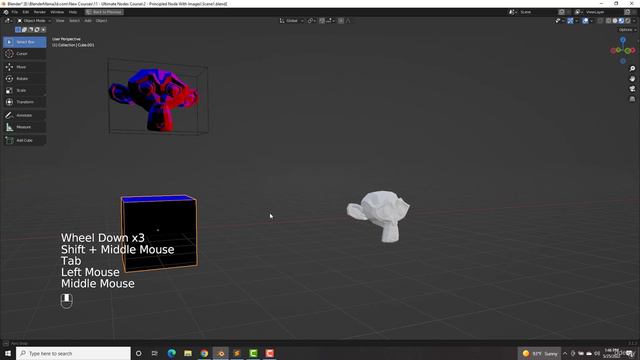Open shading options dropdown arrow
This screenshot has width=640, height=360.
[x=633, y=21]
